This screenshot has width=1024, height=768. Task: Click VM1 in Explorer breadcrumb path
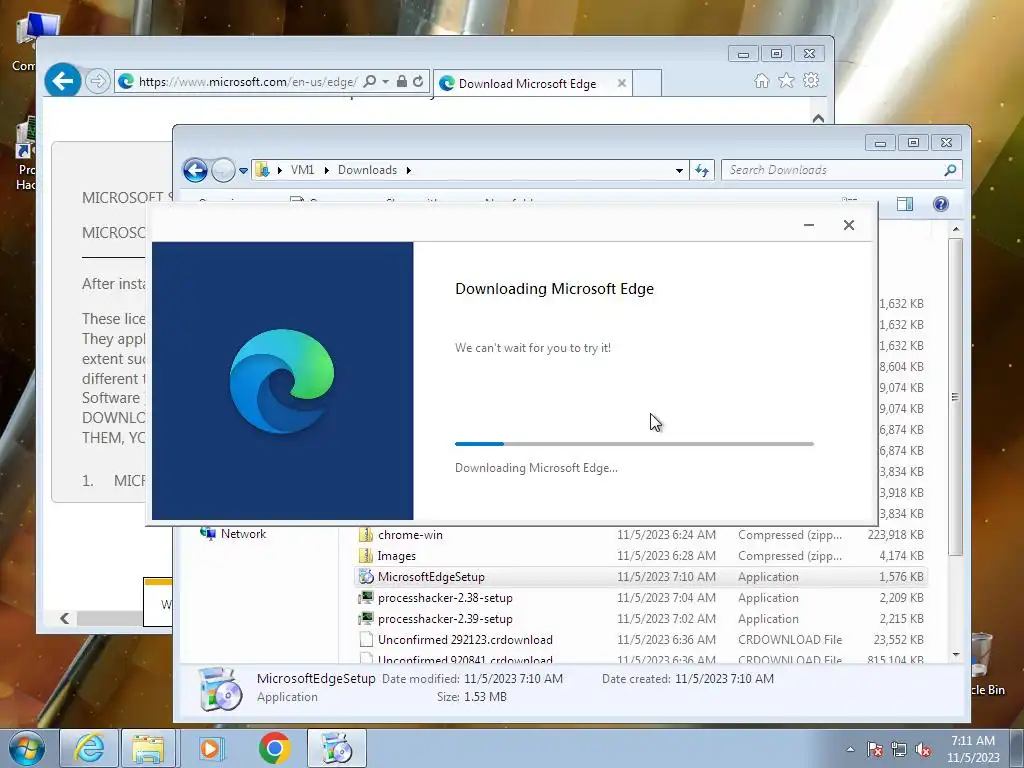click(x=302, y=170)
